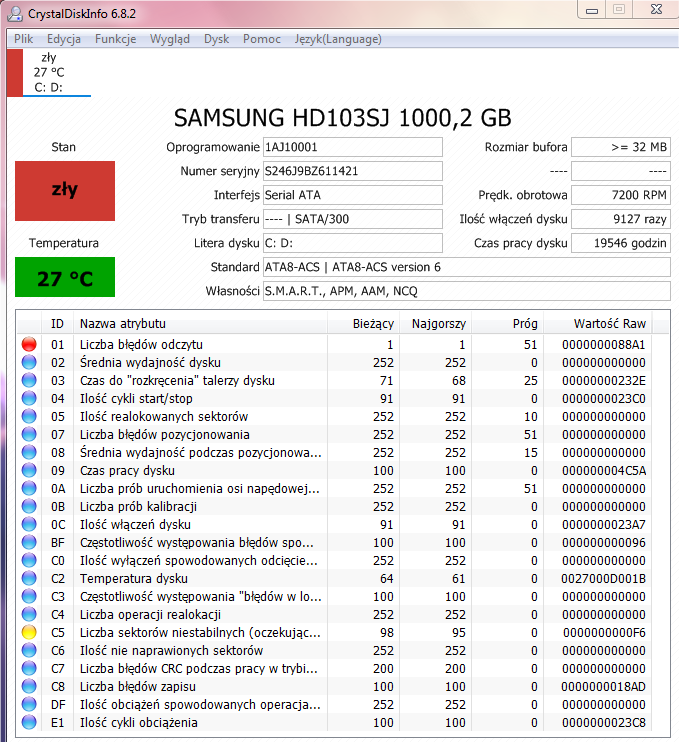Click the blue status icon for attribute 0A
Viewport: 679px width, 742px height.
coord(29,488)
